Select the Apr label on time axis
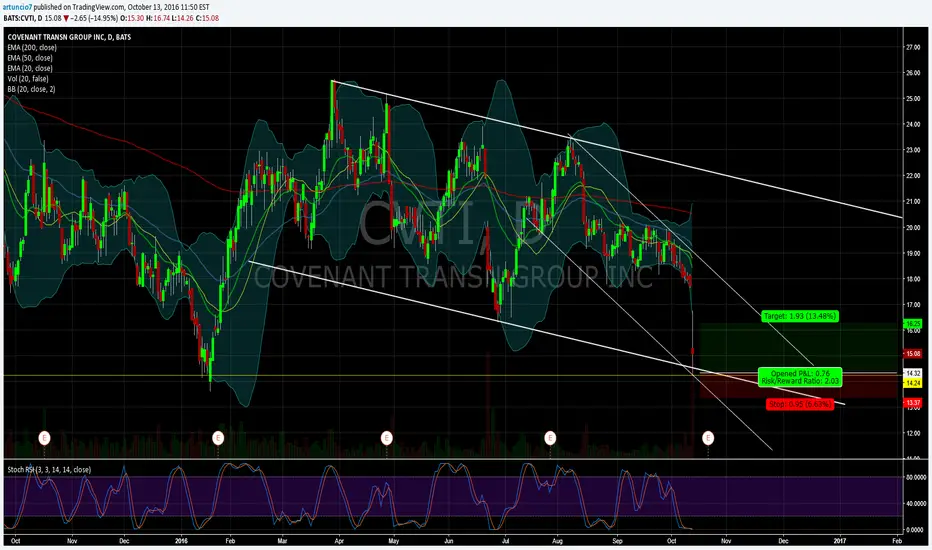The image size is (932, 550). 339,541
